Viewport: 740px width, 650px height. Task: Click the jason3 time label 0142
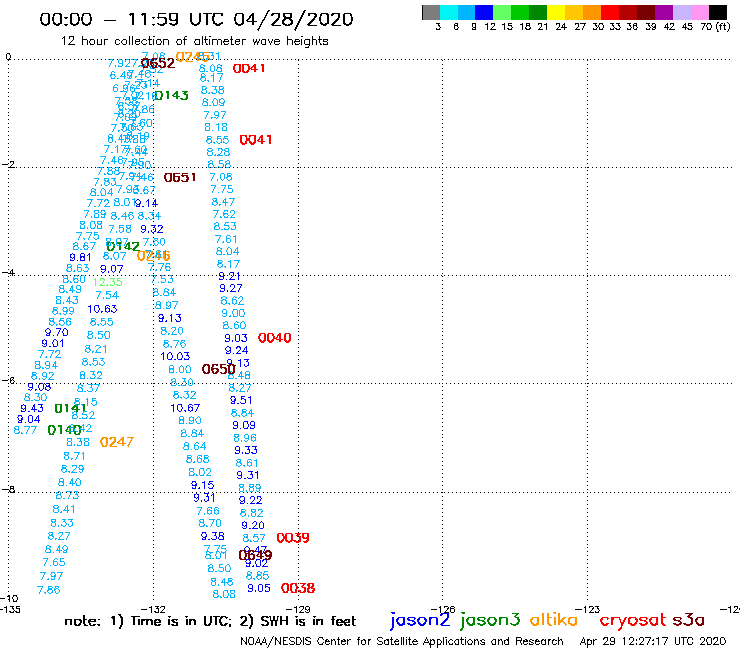(x=123, y=246)
